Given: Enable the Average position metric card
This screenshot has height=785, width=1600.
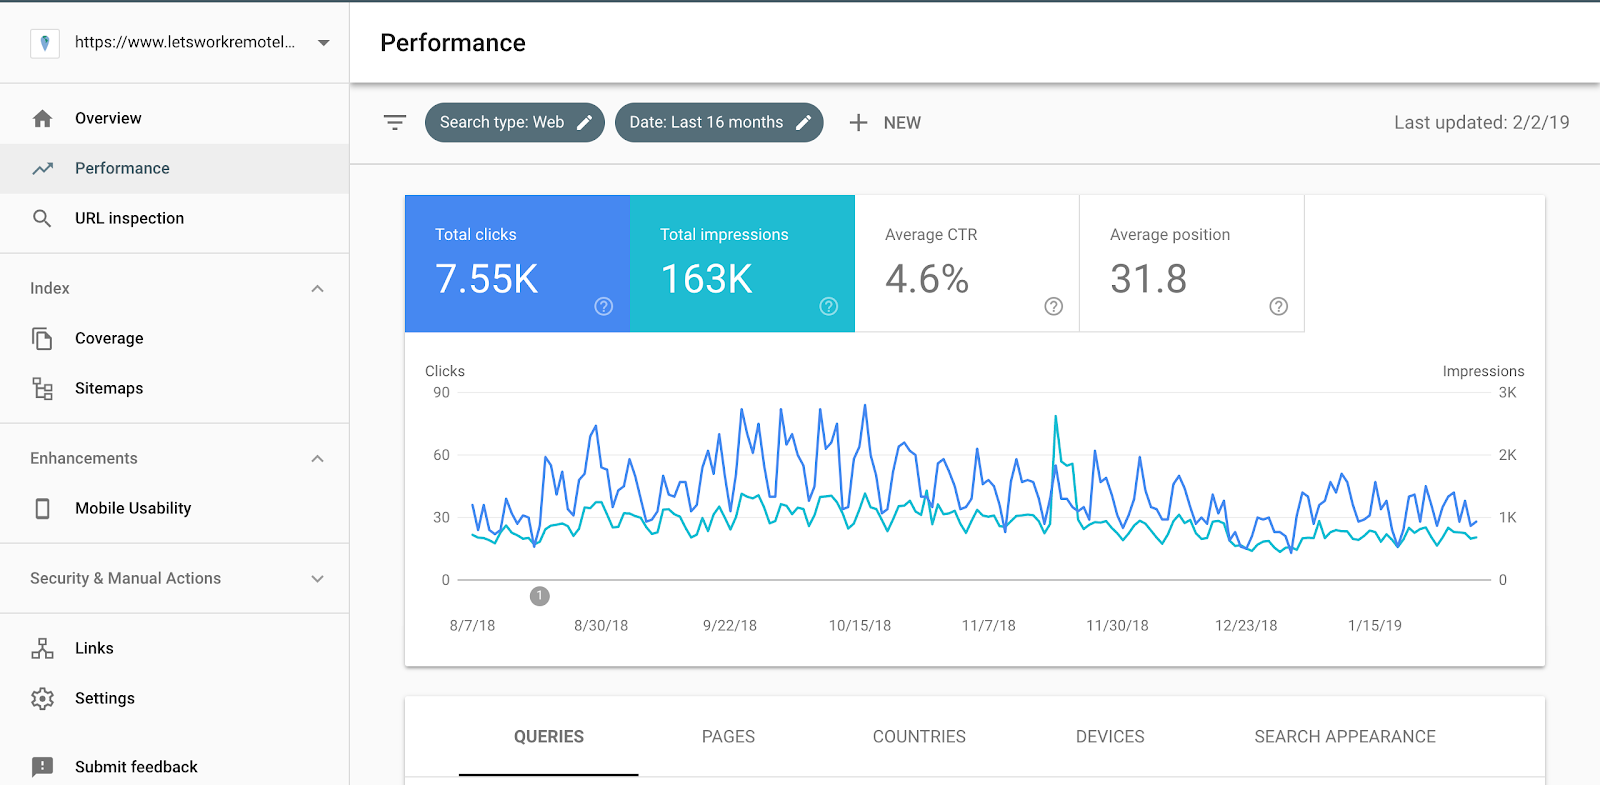Looking at the screenshot, I should 1192,264.
